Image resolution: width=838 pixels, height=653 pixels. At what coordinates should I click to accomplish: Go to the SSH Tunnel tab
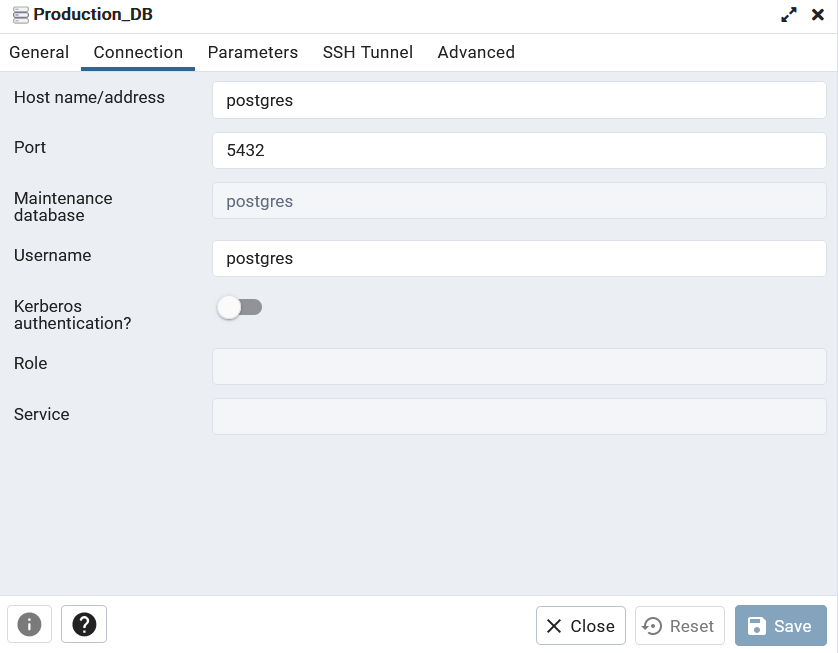click(x=367, y=52)
